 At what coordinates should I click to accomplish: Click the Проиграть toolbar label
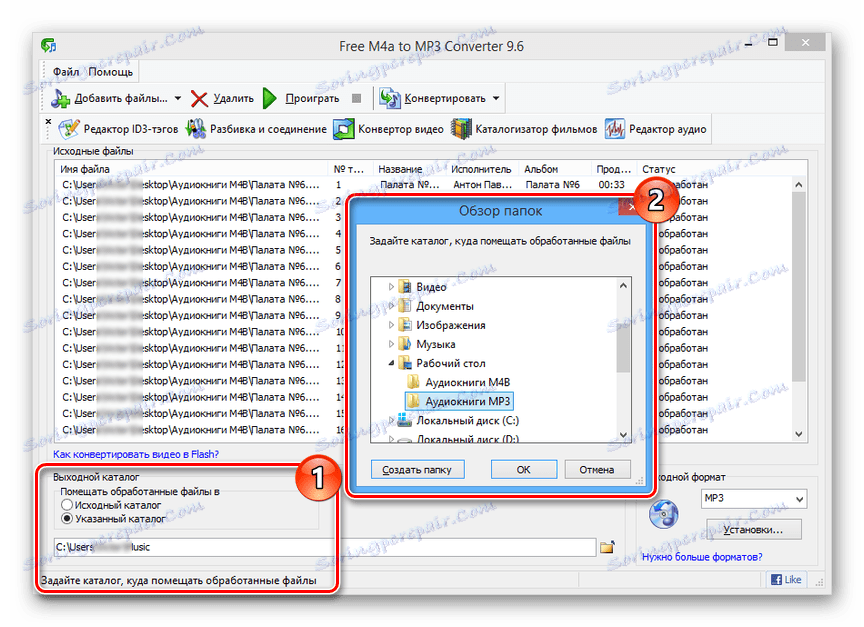pos(312,99)
